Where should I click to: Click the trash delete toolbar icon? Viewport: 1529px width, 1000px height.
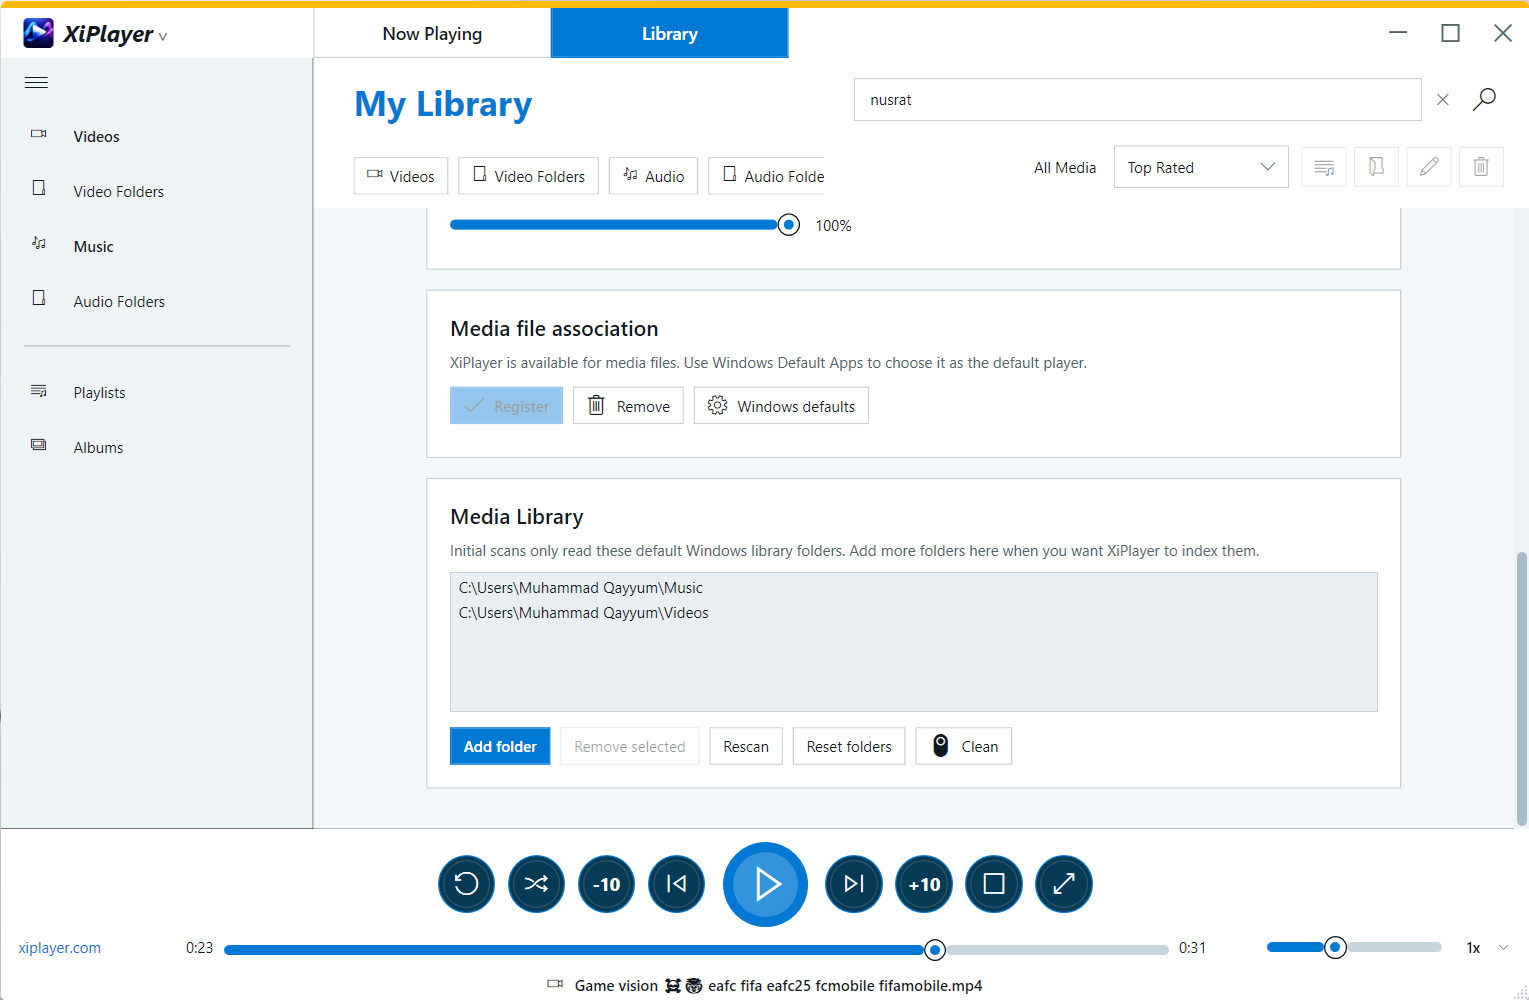[x=1481, y=167]
